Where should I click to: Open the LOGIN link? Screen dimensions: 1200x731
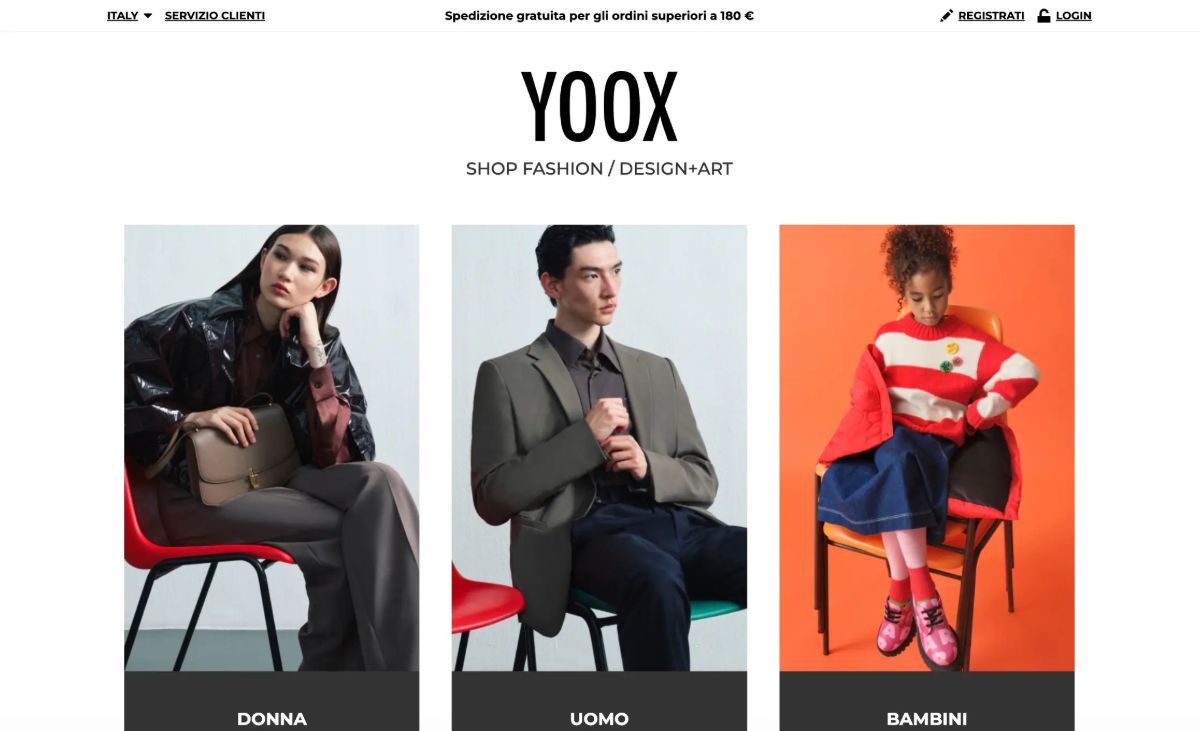pyautogui.click(x=1073, y=16)
